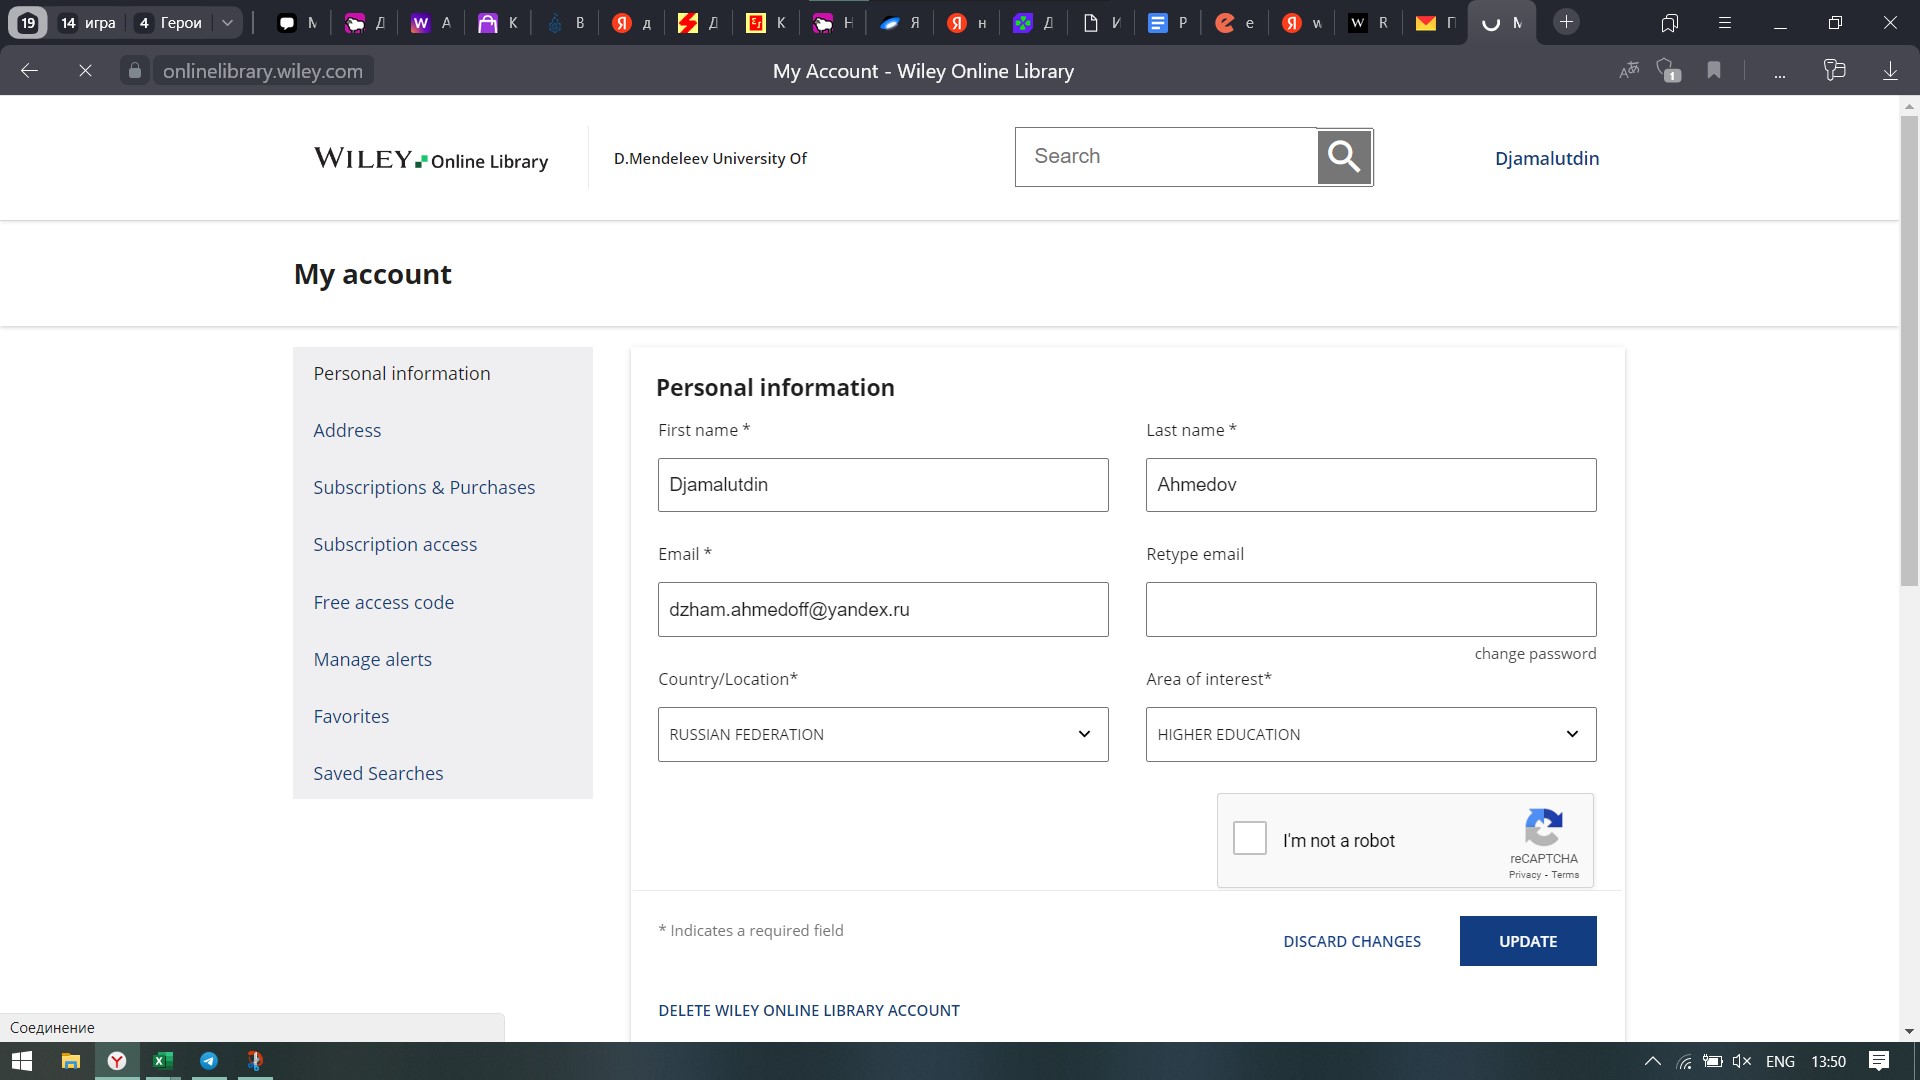This screenshot has height=1080, width=1920.
Task: Stop page loading with the X button
Action: pyautogui.click(x=86, y=71)
